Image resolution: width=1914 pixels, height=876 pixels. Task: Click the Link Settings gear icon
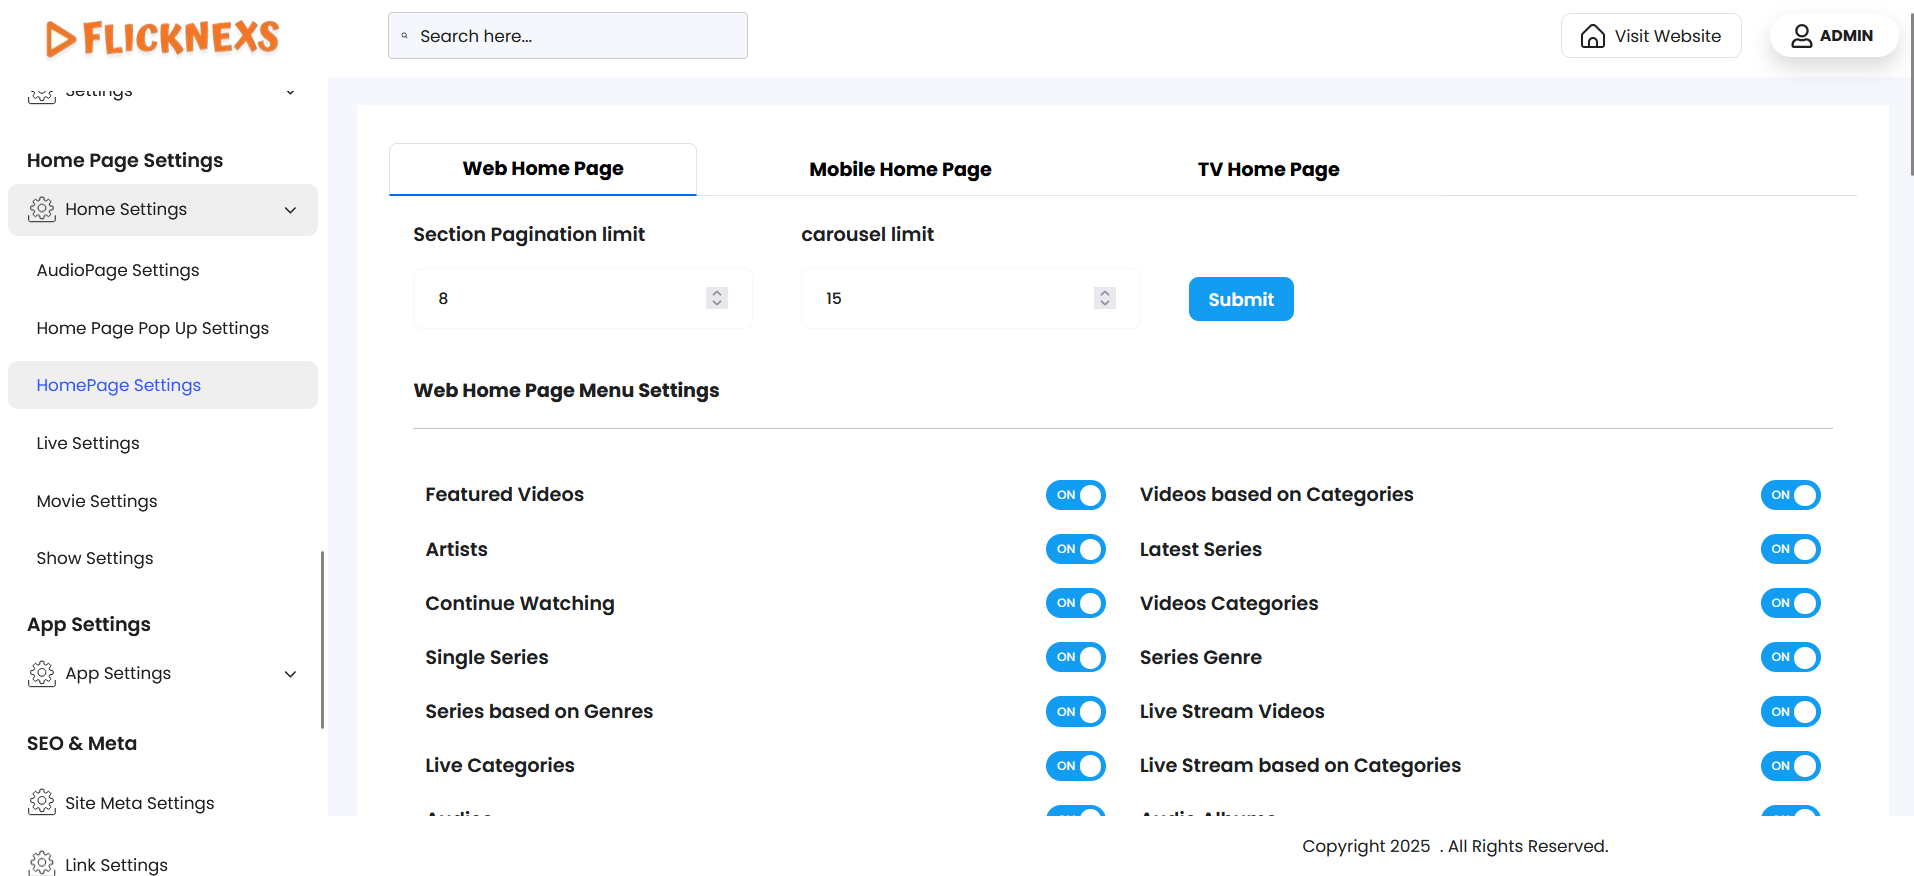42,864
